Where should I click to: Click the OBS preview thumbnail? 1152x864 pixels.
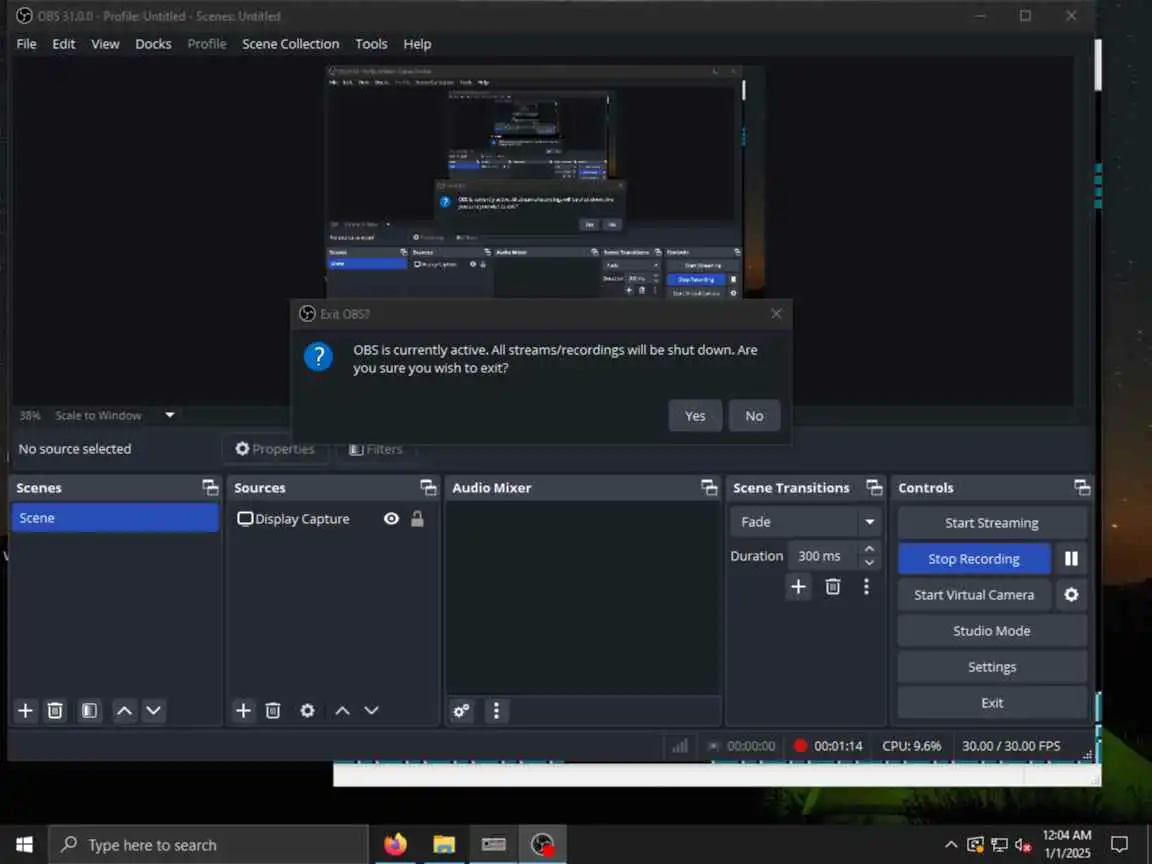tap(545, 182)
